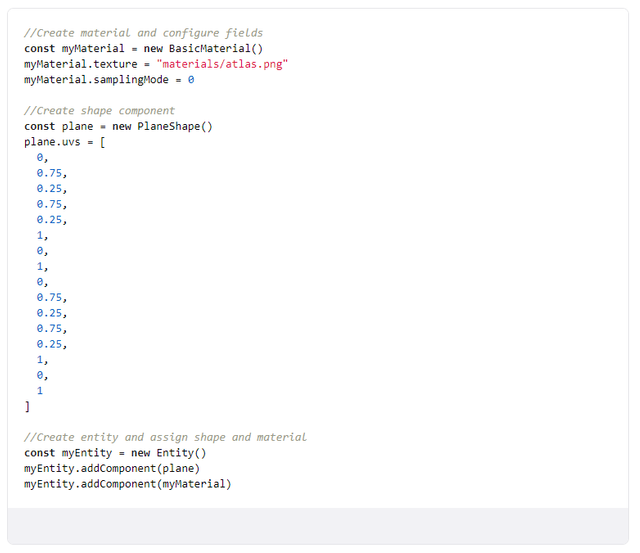Click the samplingMode value "0"

191,80
